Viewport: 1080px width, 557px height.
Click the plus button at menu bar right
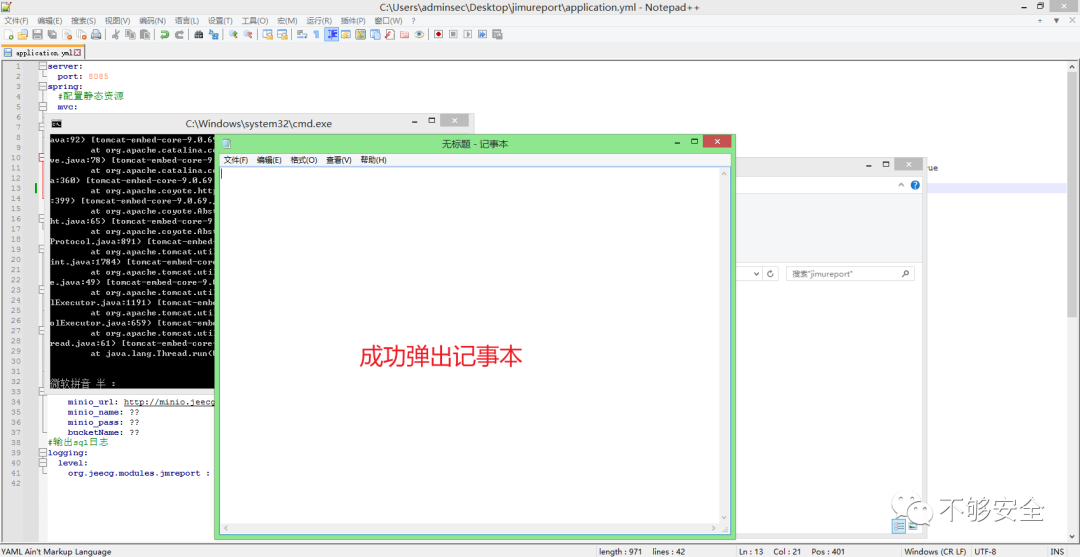pos(1040,21)
